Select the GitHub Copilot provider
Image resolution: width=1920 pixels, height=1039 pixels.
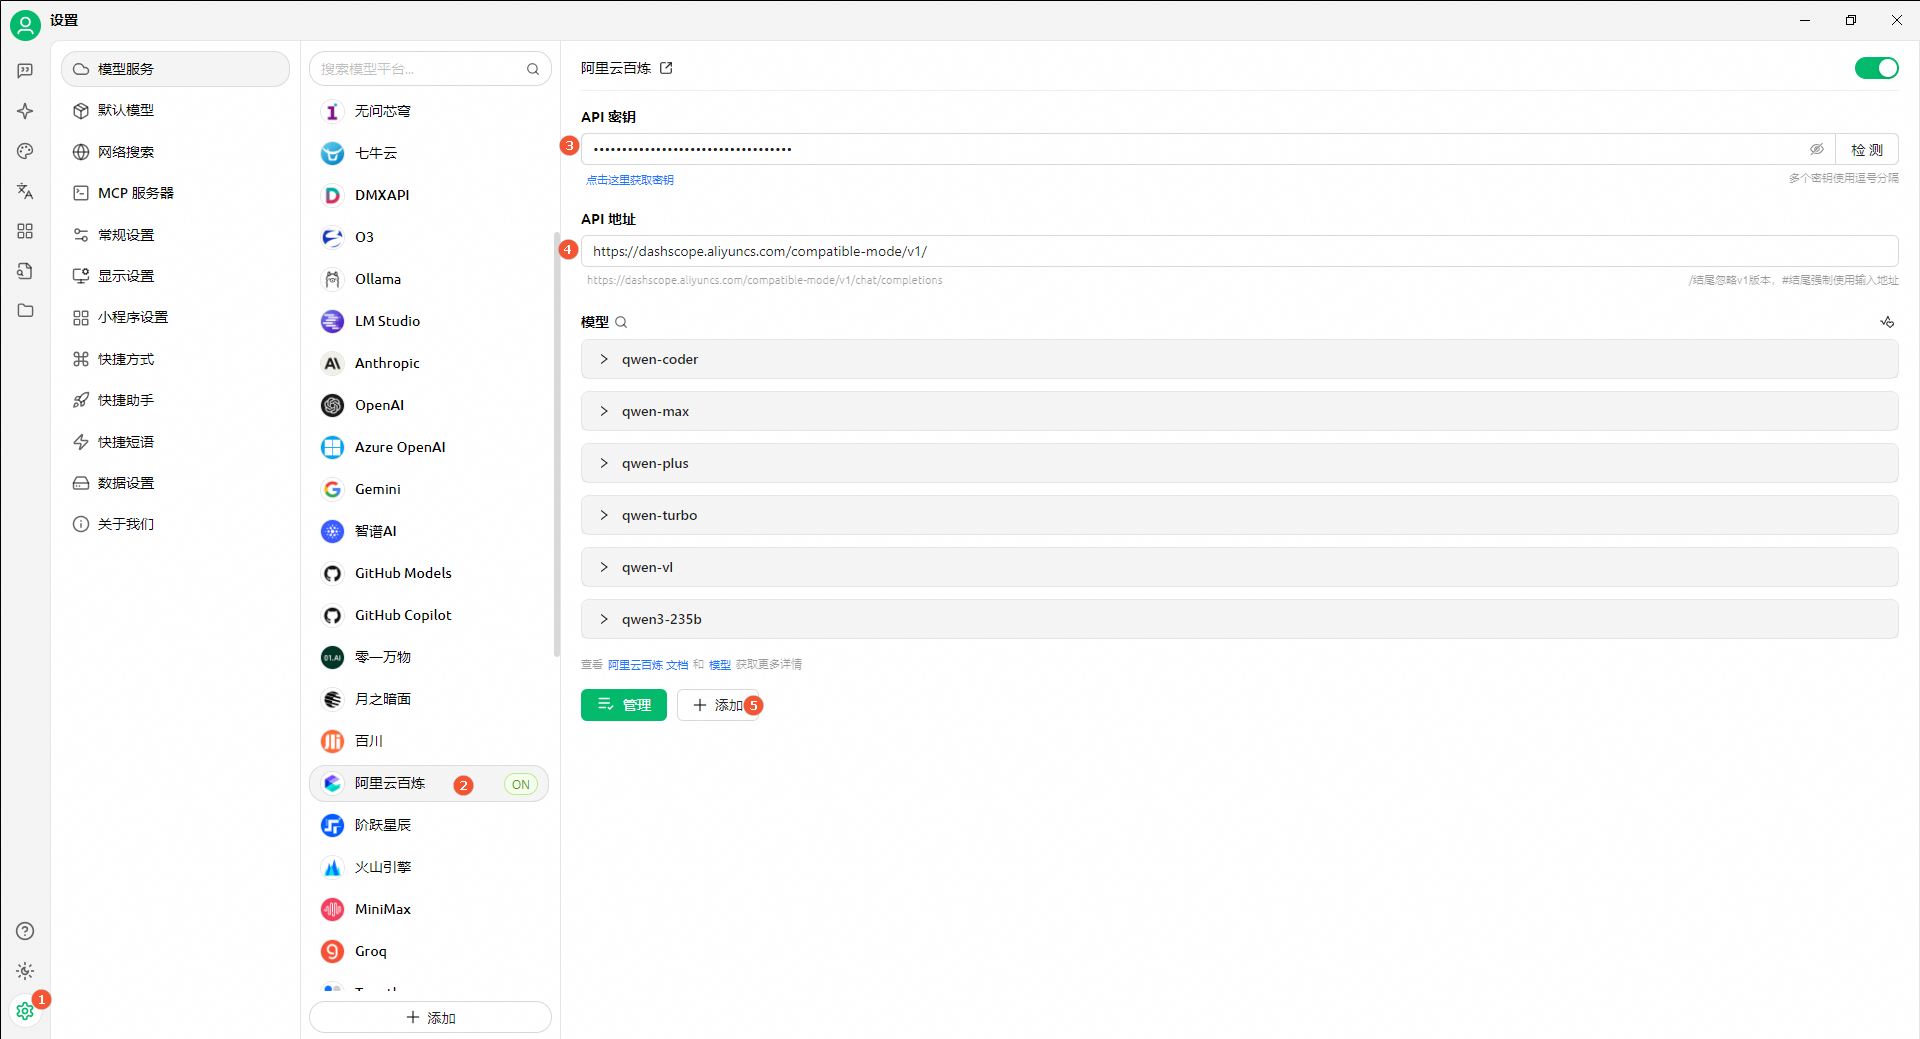[429, 615]
